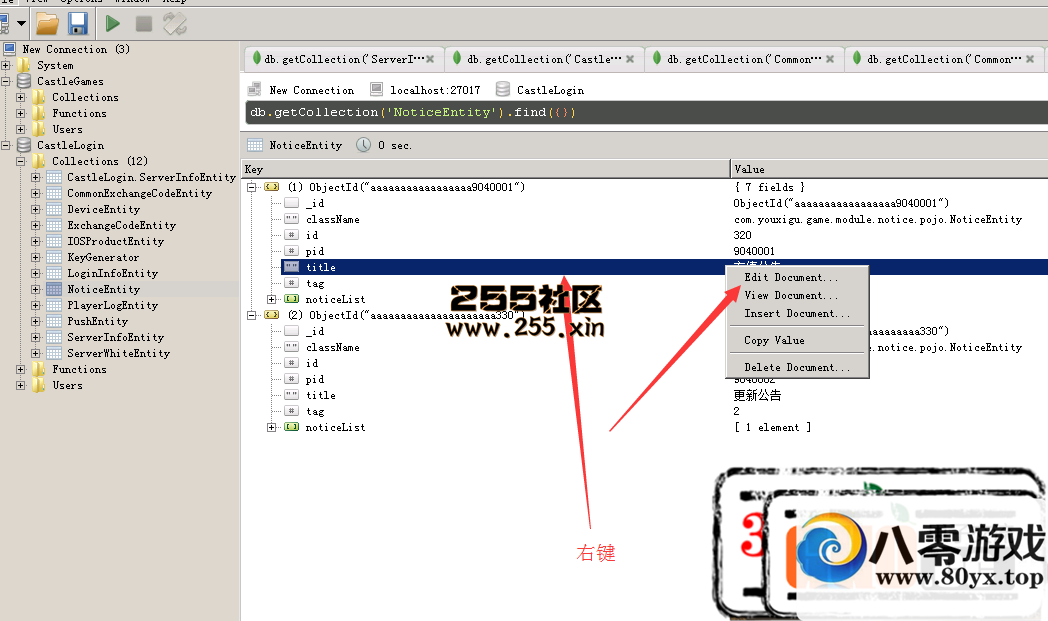Screen dimensions: 1048x621
Task: Click the Save floppy disk icon
Action: click(77, 23)
